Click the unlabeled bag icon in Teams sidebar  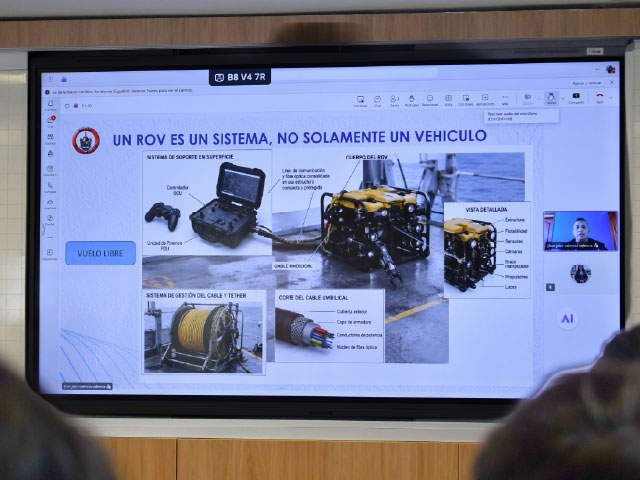[50, 154]
